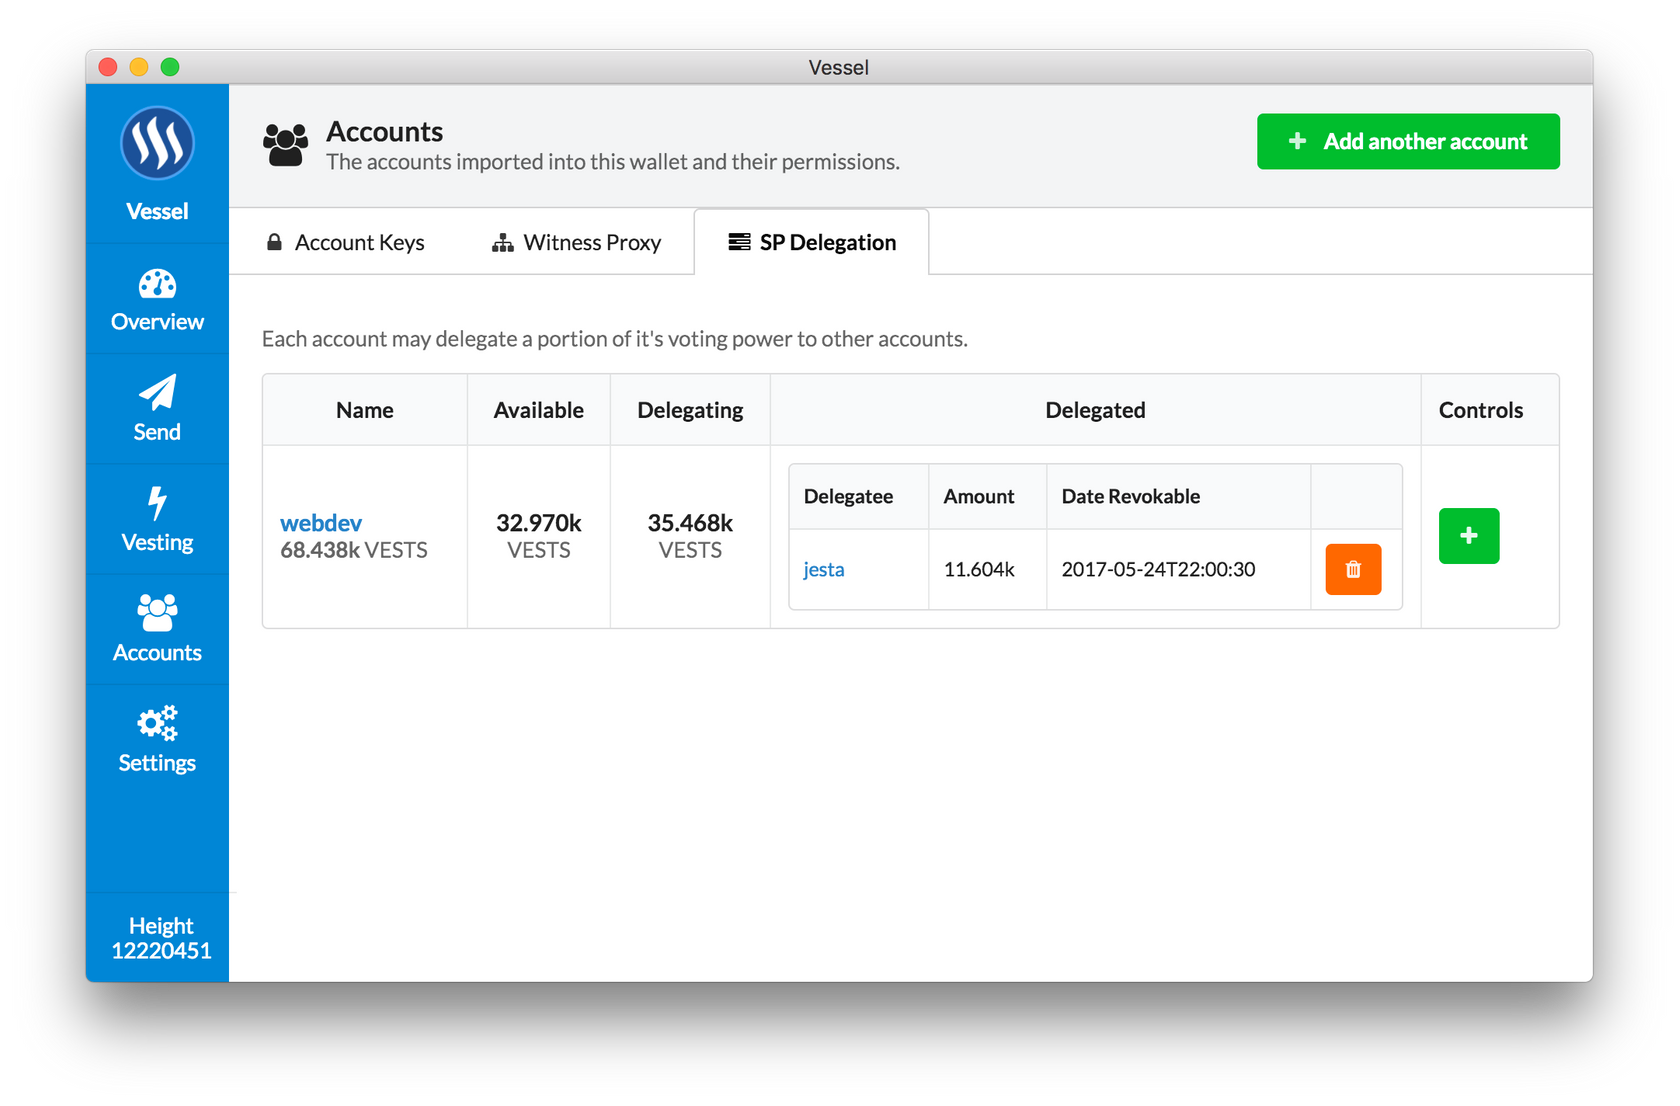
Task: Click the Available column header
Action: click(539, 410)
